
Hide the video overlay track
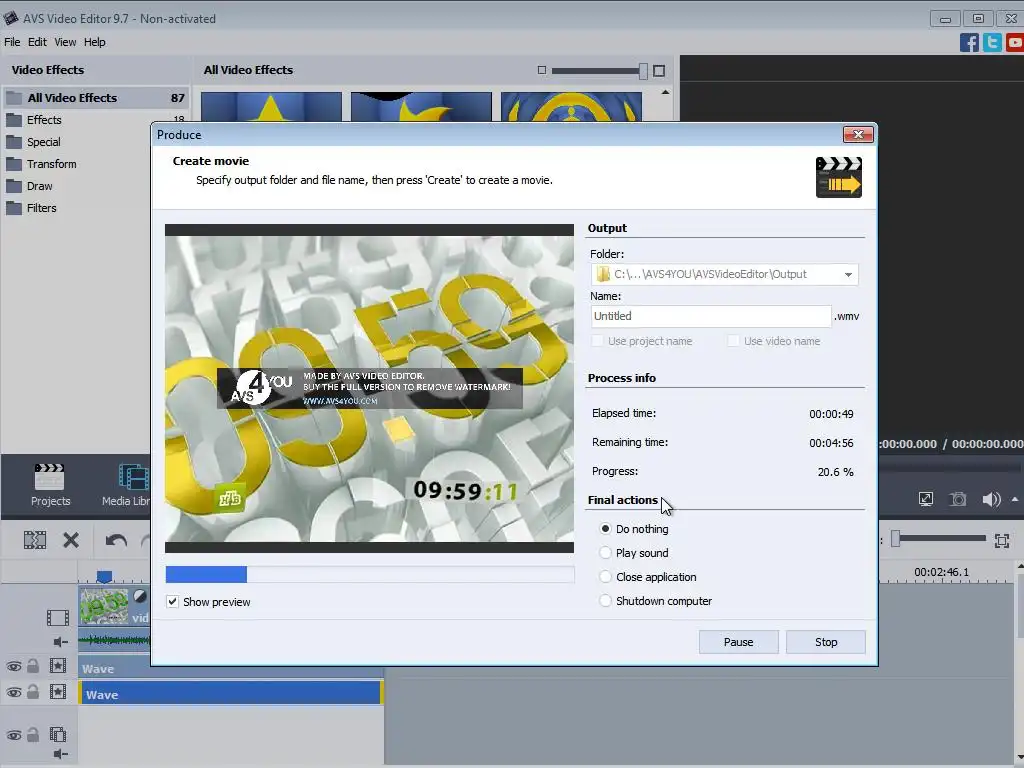click(x=14, y=735)
